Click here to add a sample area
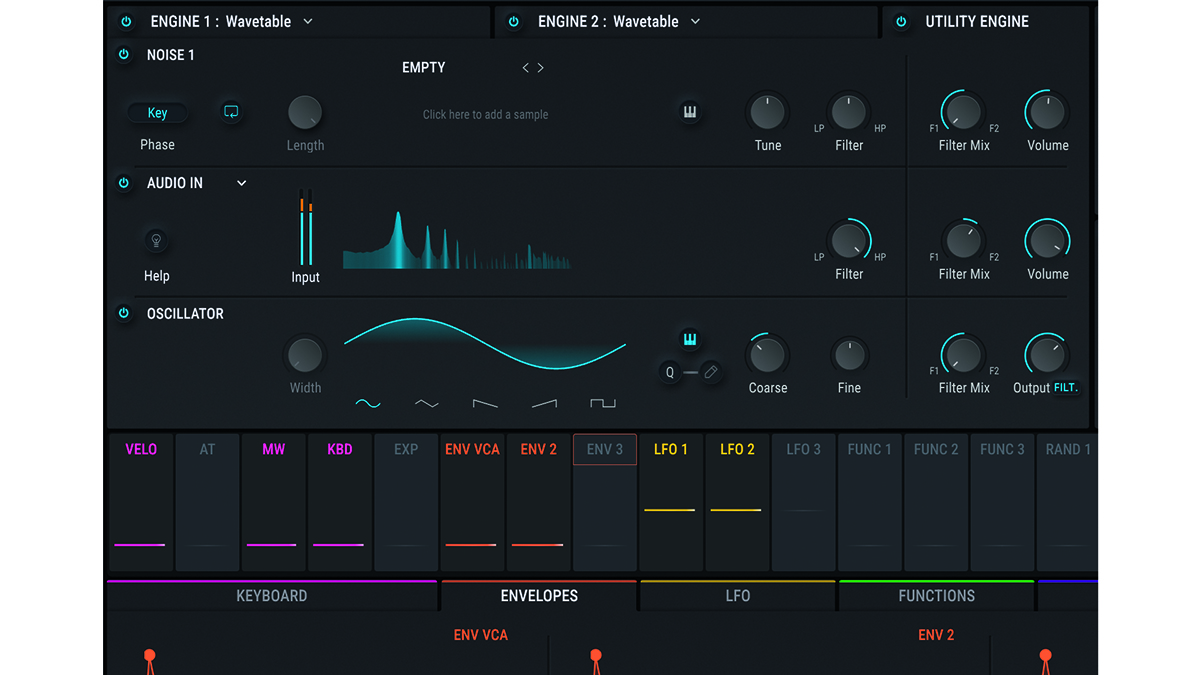 coord(485,115)
